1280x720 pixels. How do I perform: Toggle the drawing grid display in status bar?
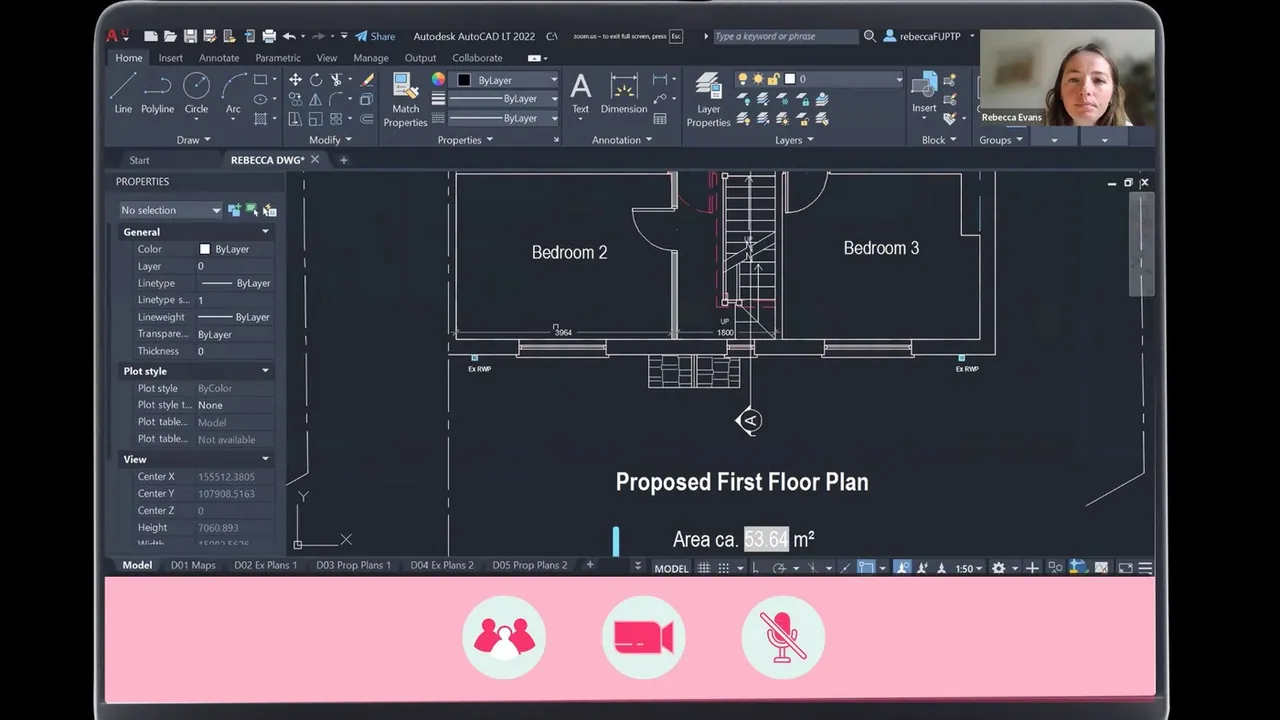(x=704, y=567)
